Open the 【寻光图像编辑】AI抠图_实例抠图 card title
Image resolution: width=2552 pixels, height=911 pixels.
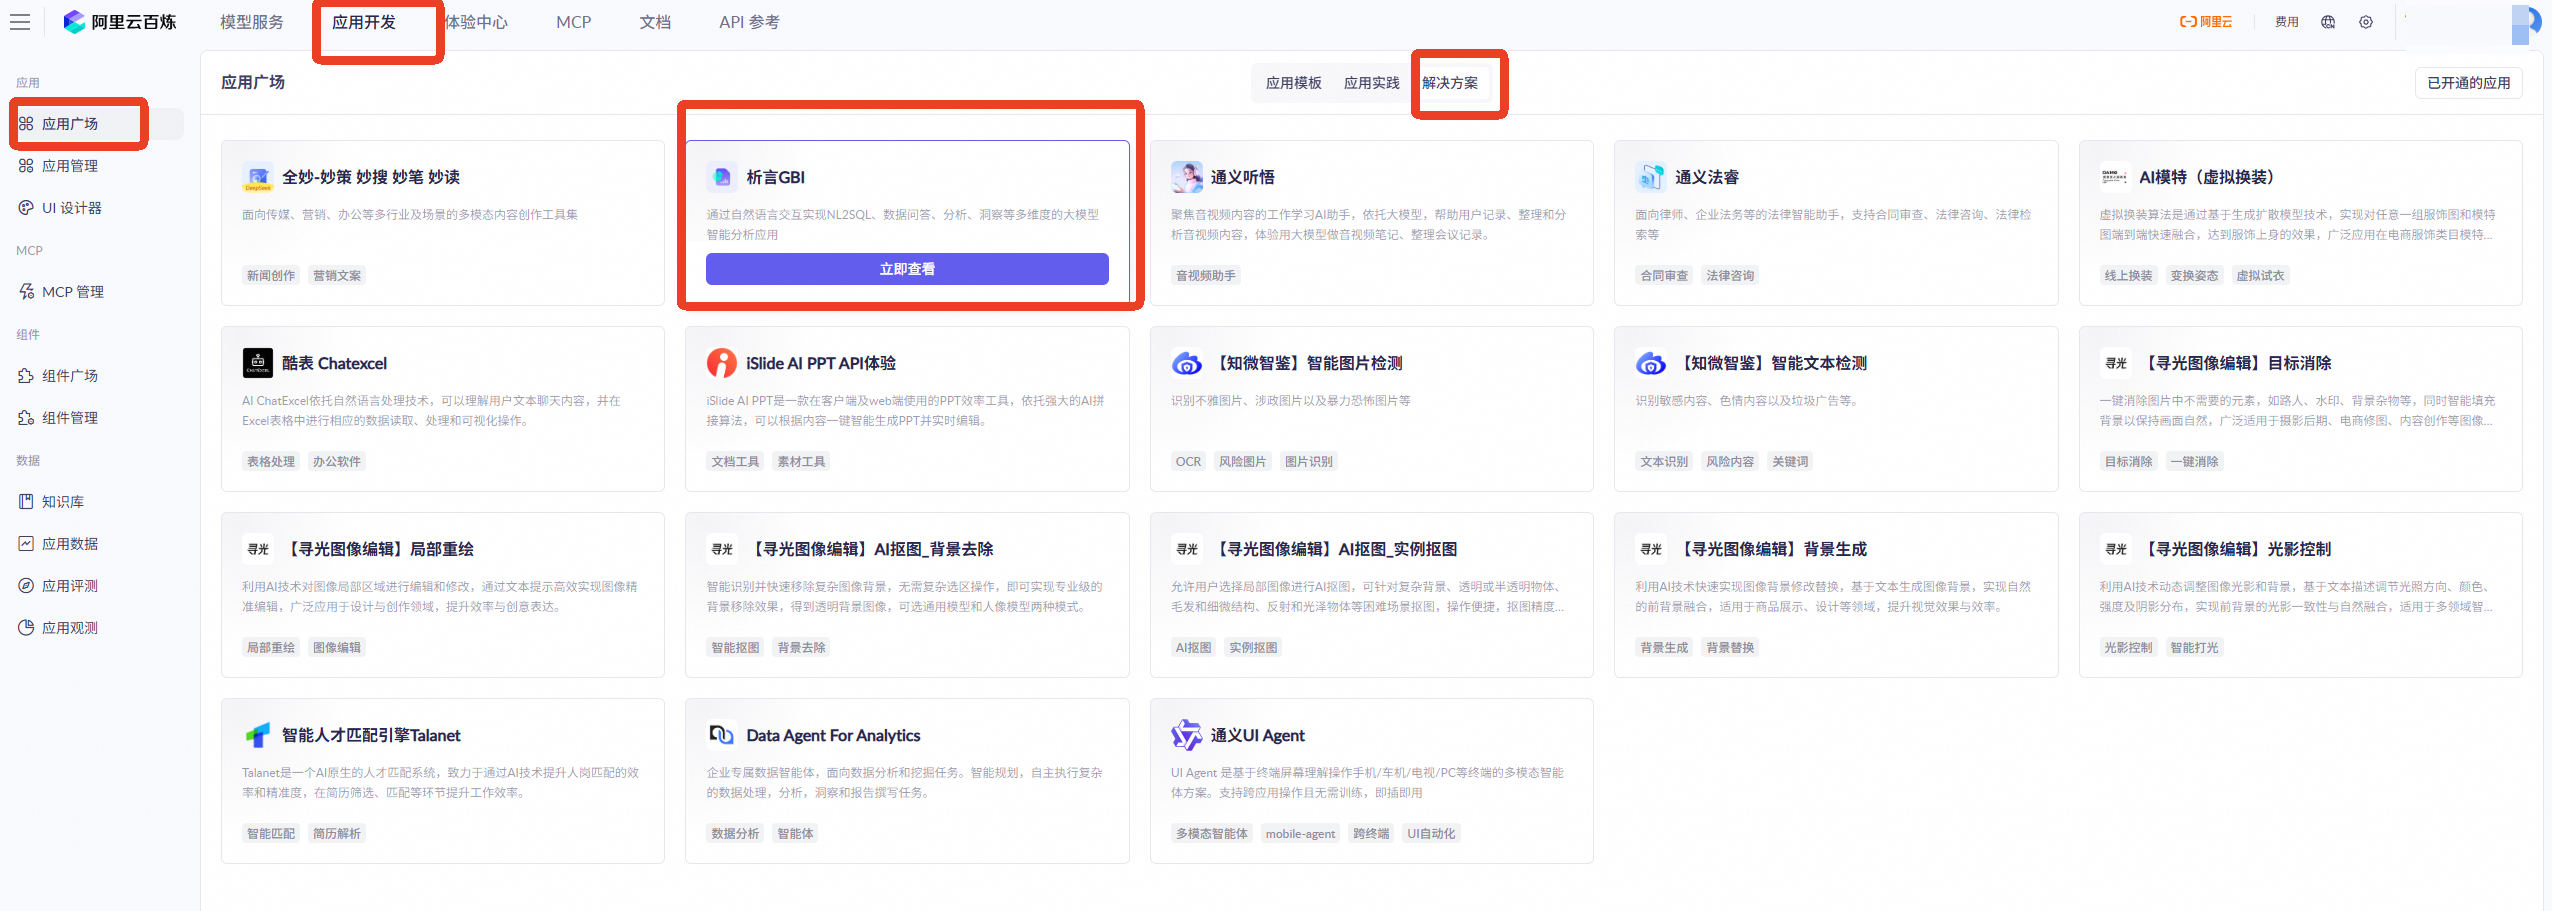1334,549
